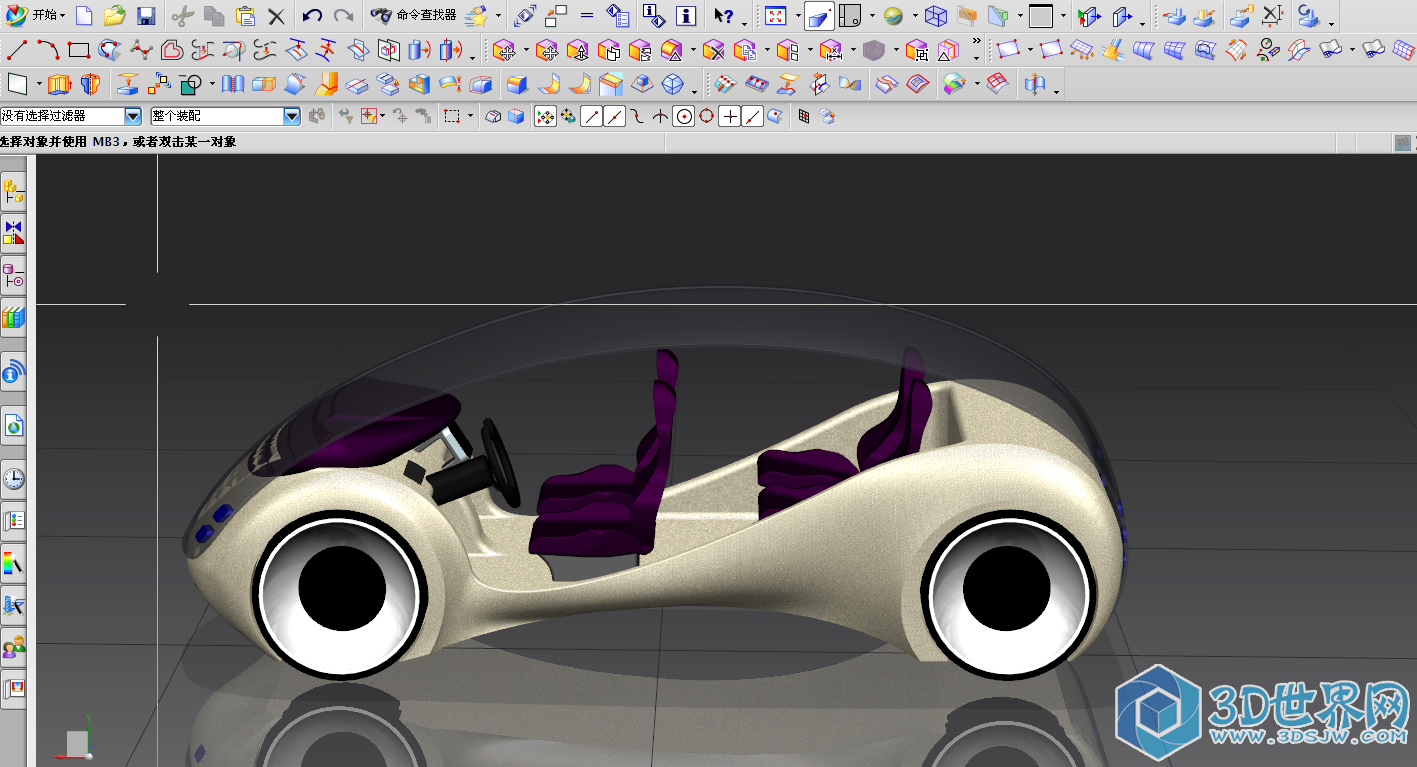
Task: Choose the heart-shaped offset curve icon
Action: (172, 50)
